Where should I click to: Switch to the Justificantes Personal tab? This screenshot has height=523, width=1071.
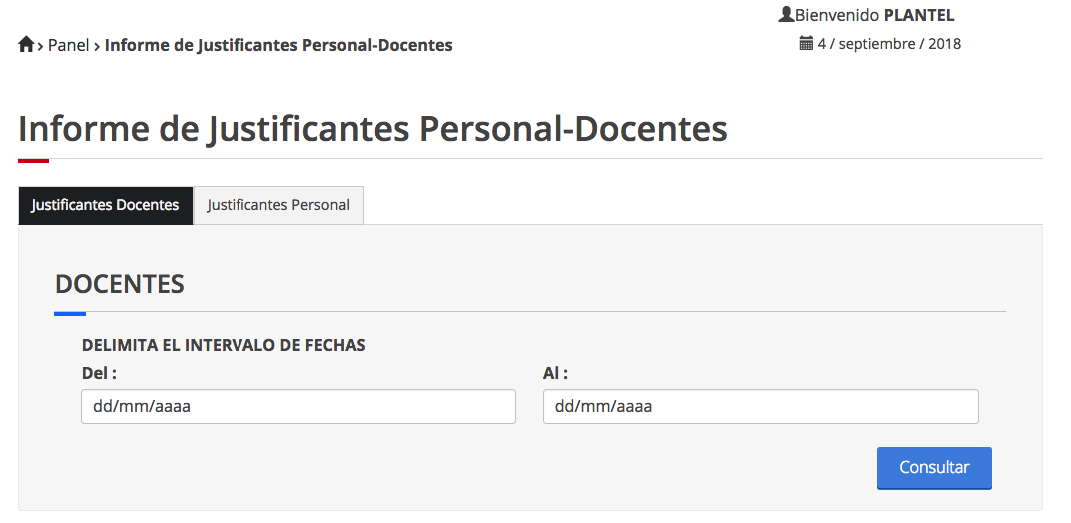click(278, 205)
